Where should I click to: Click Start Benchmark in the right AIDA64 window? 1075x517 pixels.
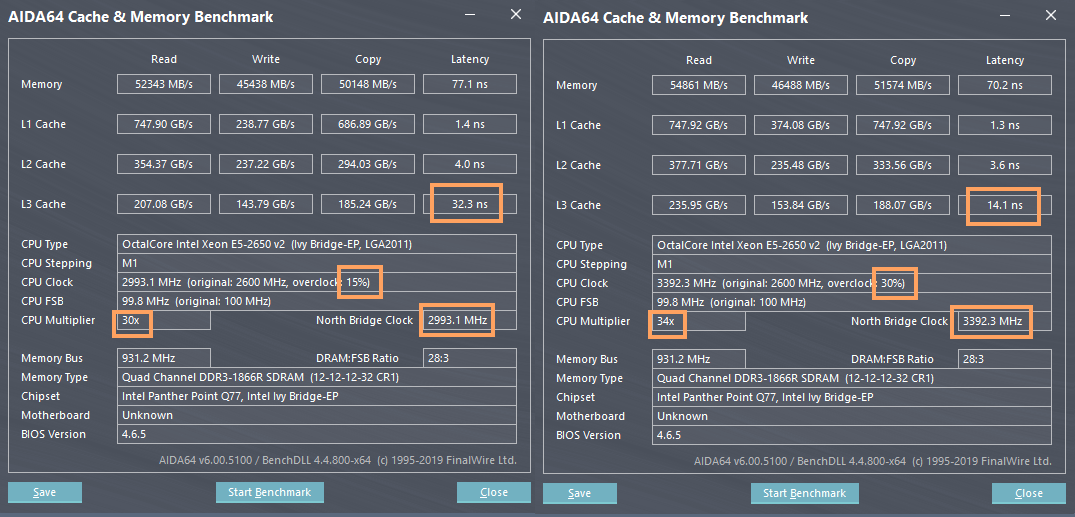tap(804, 493)
